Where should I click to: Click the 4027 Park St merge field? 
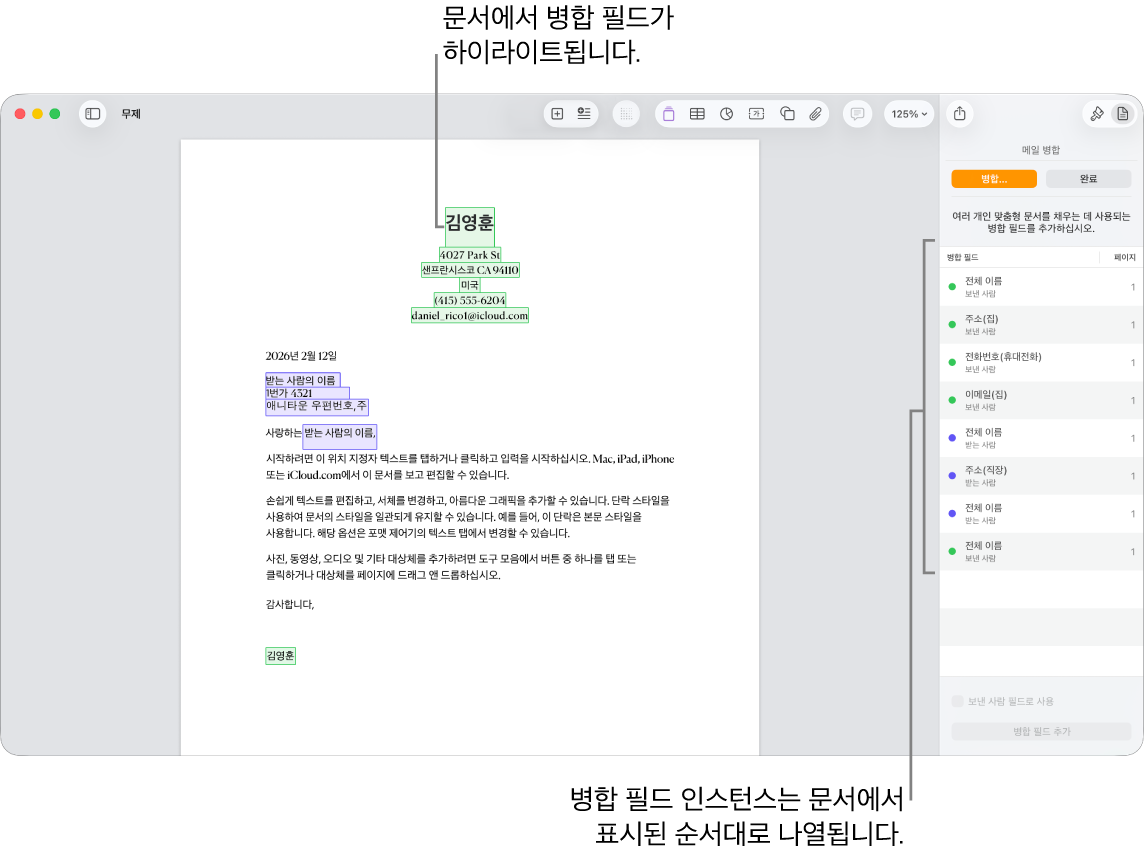click(470, 255)
